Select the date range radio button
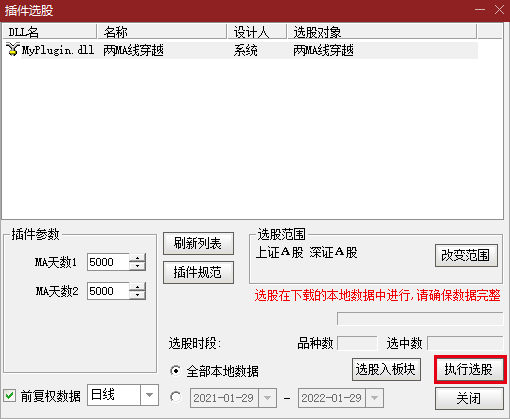The height and width of the screenshot is (419, 510). [x=175, y=397]
